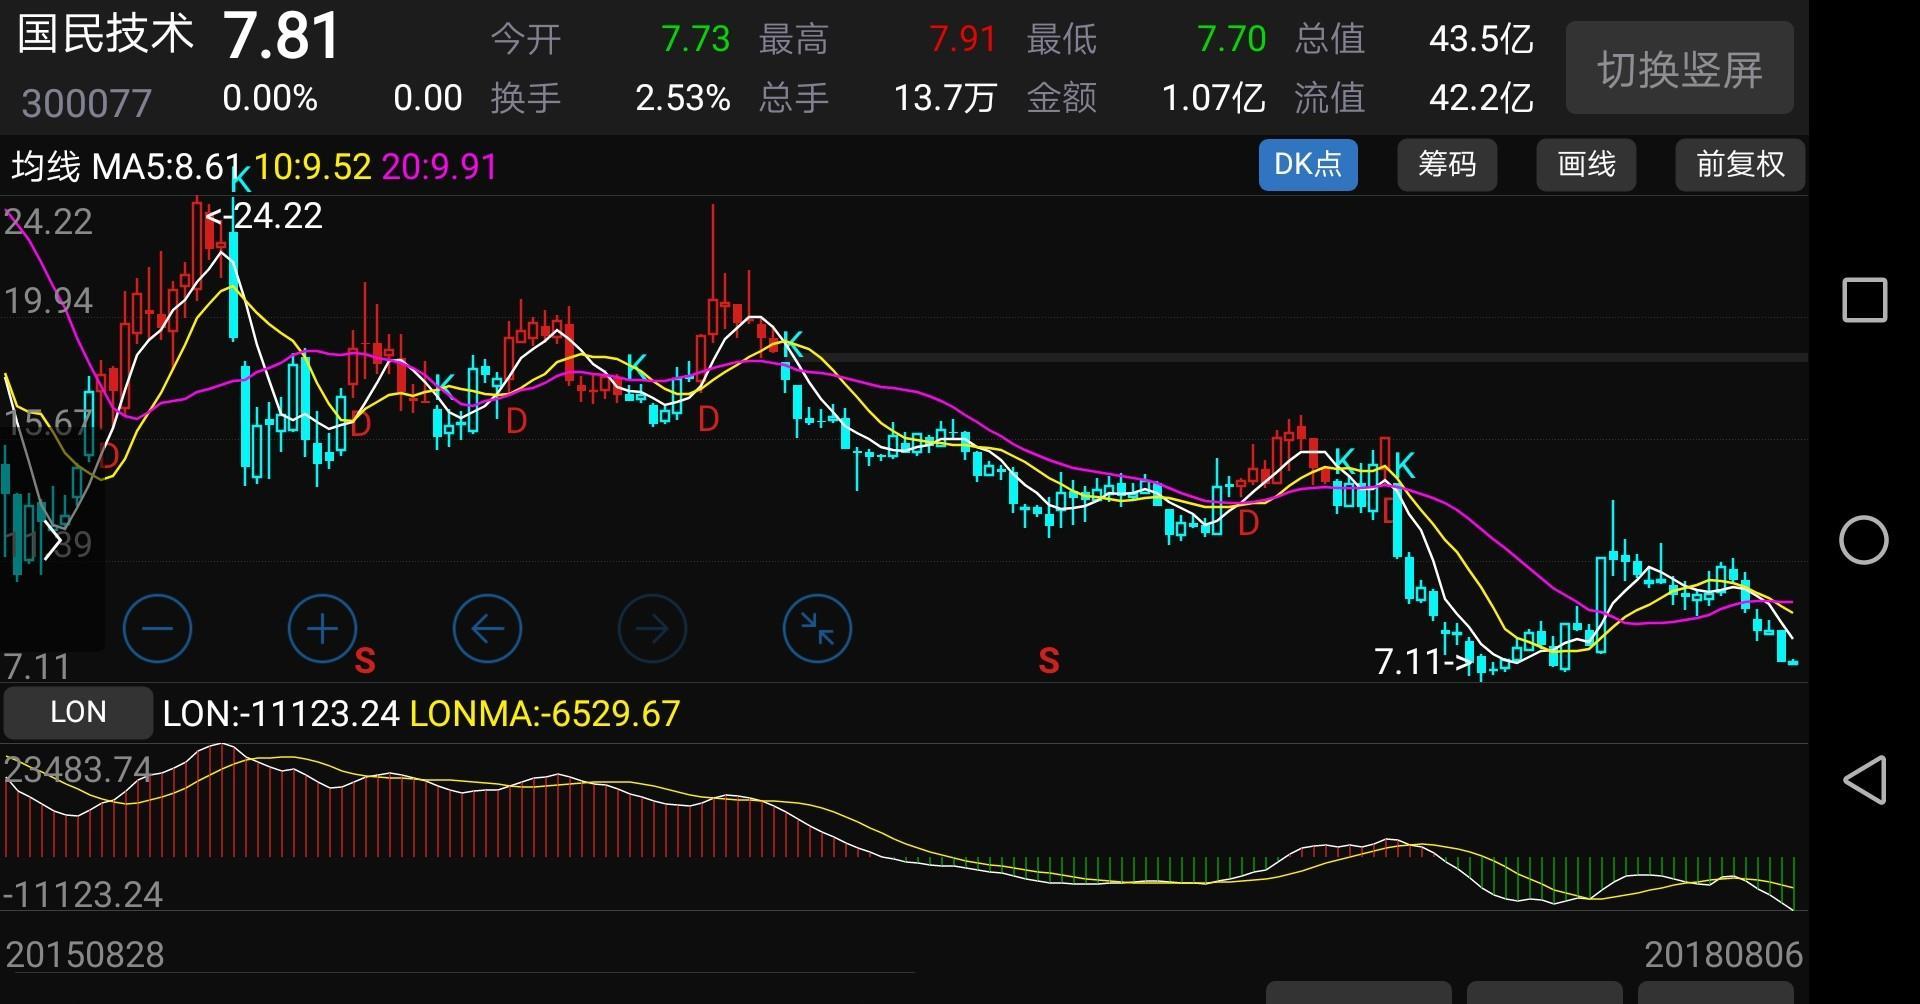This screenshot has width=1920, height=1004.
Task: Select the 19.94 price axis label
Action: [x=49, y=301]
